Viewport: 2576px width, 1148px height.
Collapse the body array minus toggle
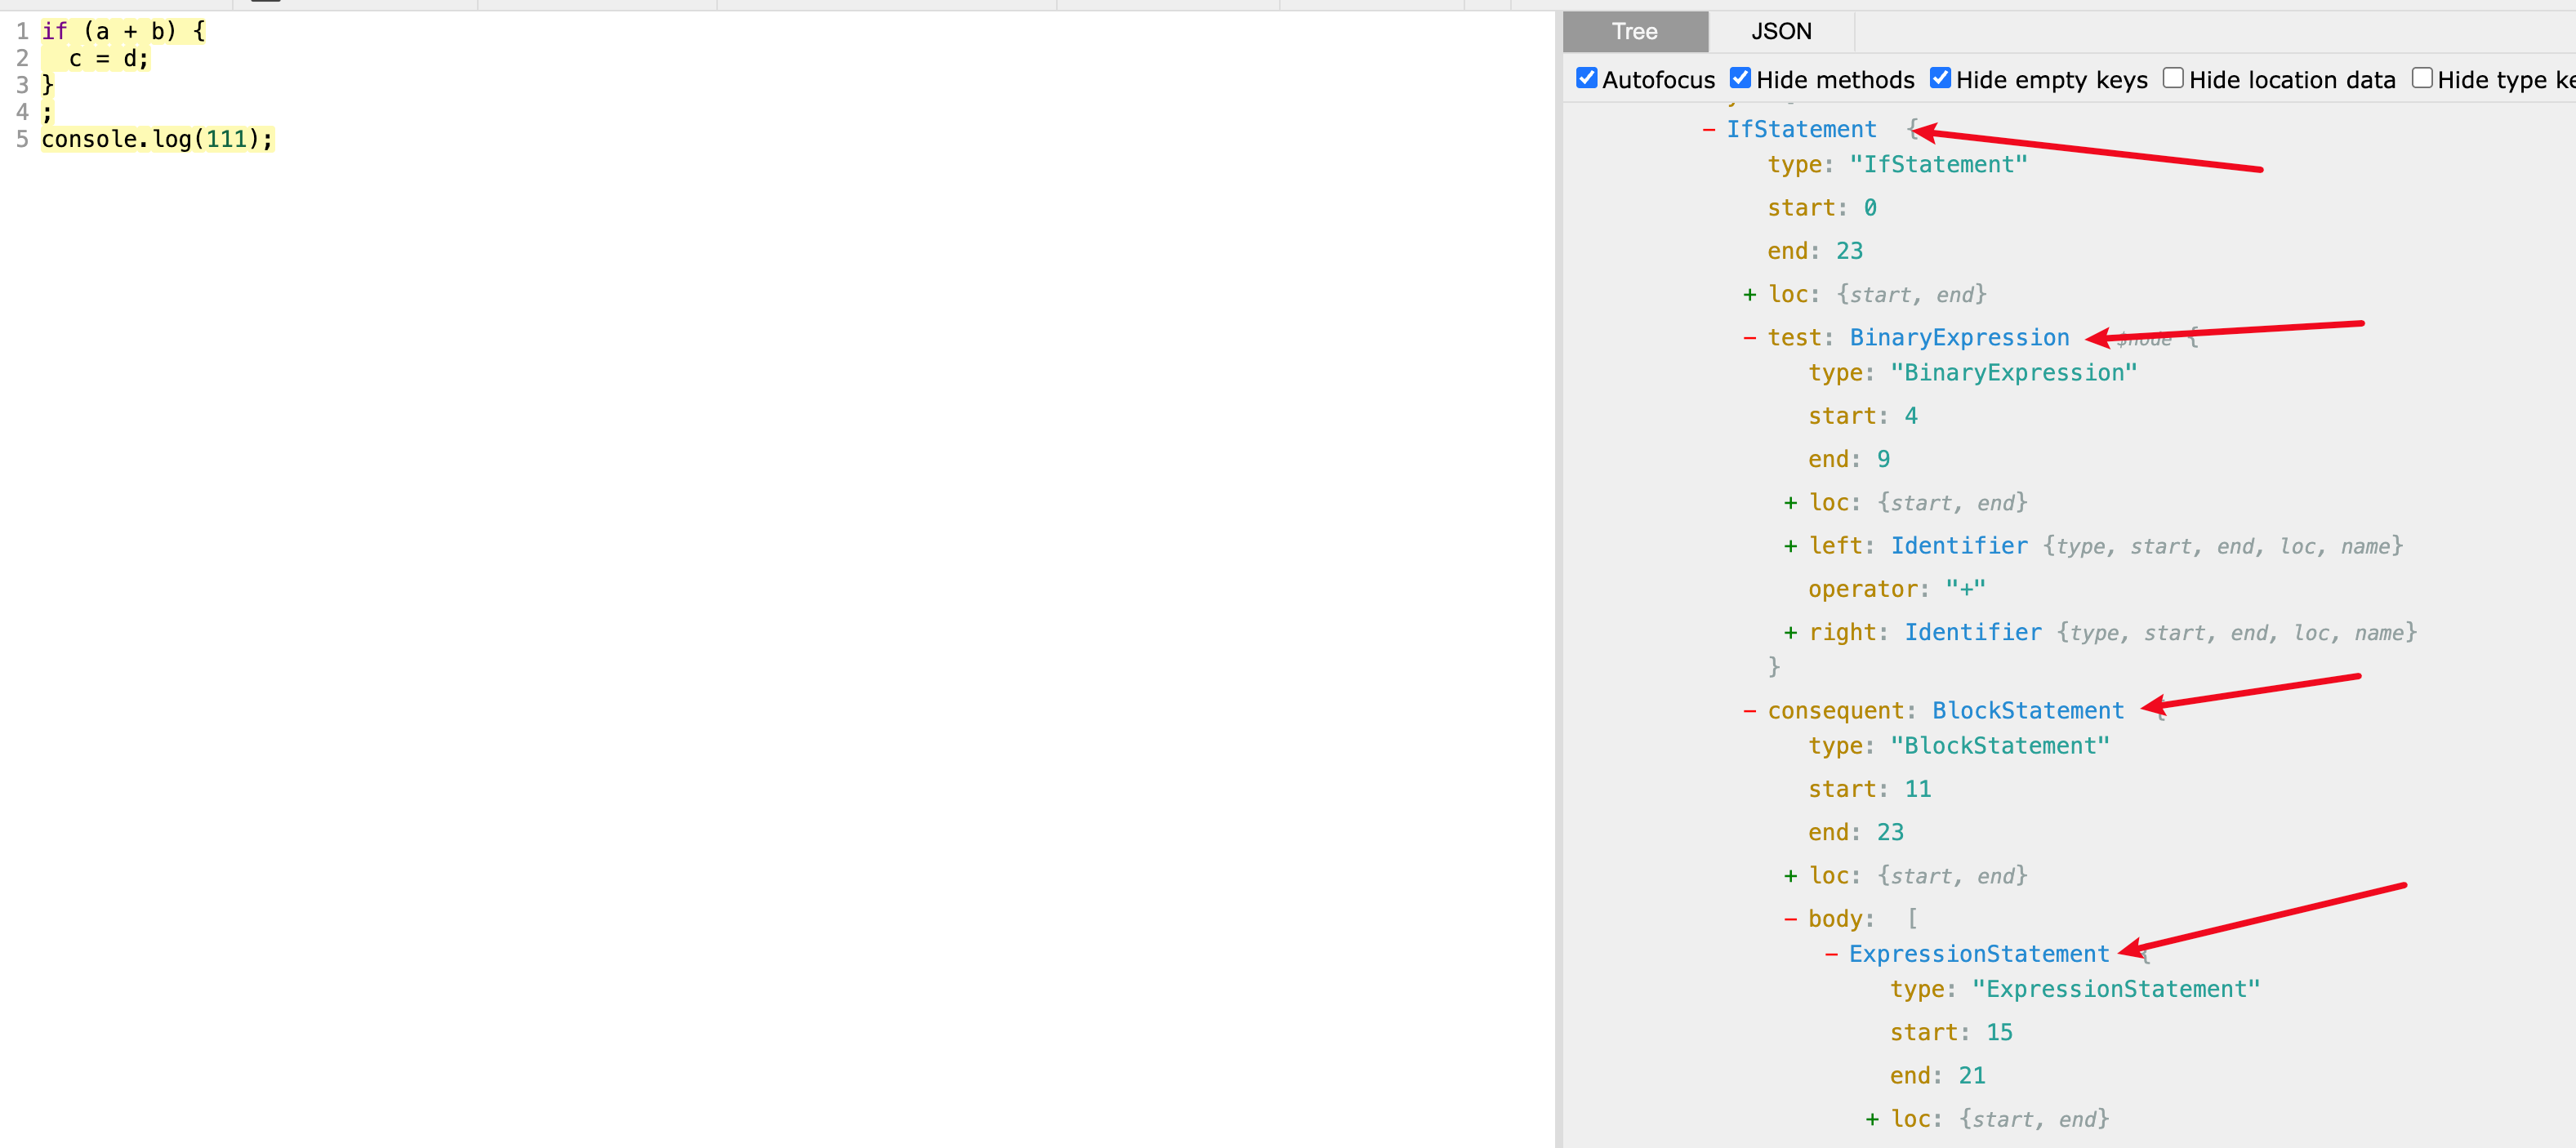pyautogui.click(x=1790, y=919)
